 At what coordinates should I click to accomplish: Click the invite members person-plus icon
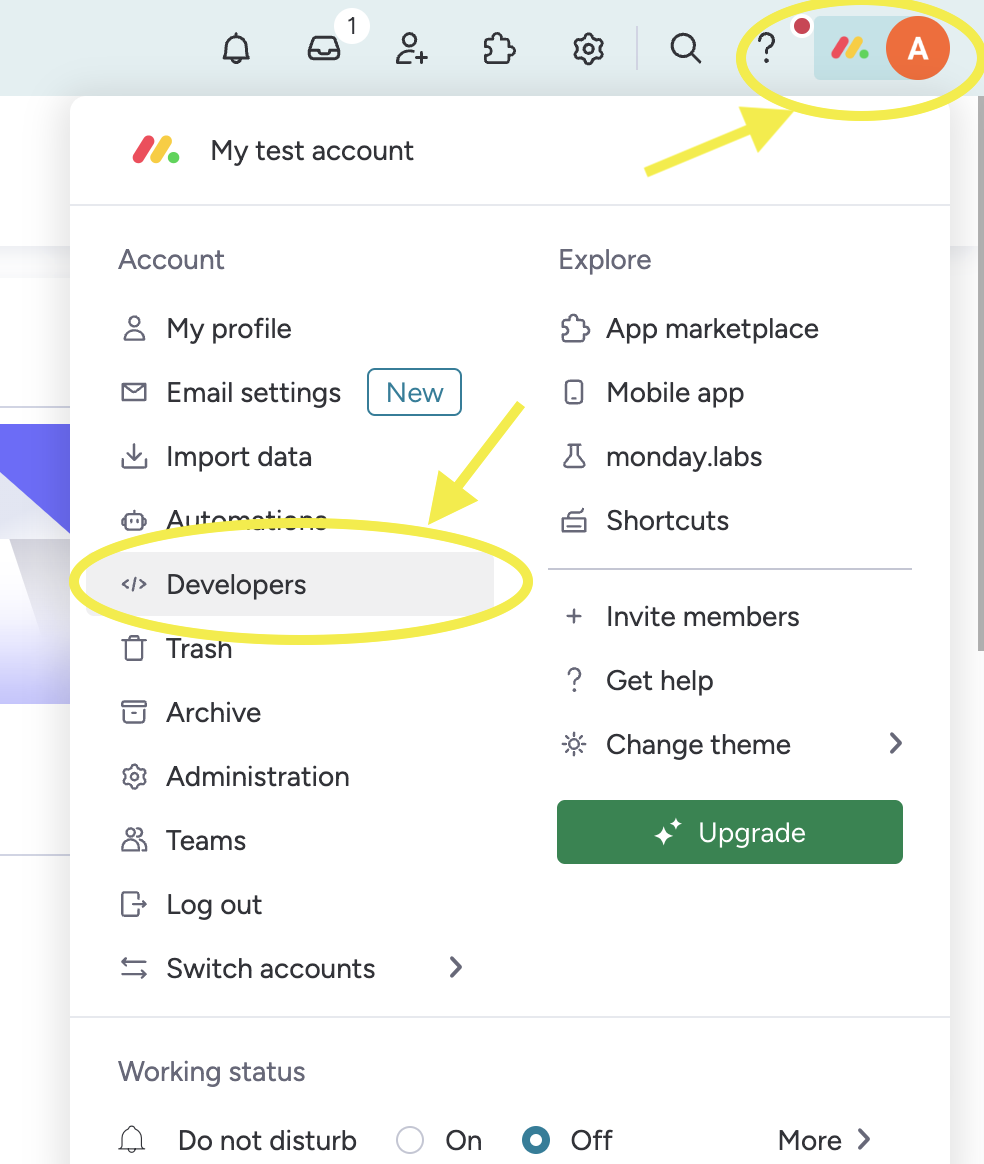(411, 48)
